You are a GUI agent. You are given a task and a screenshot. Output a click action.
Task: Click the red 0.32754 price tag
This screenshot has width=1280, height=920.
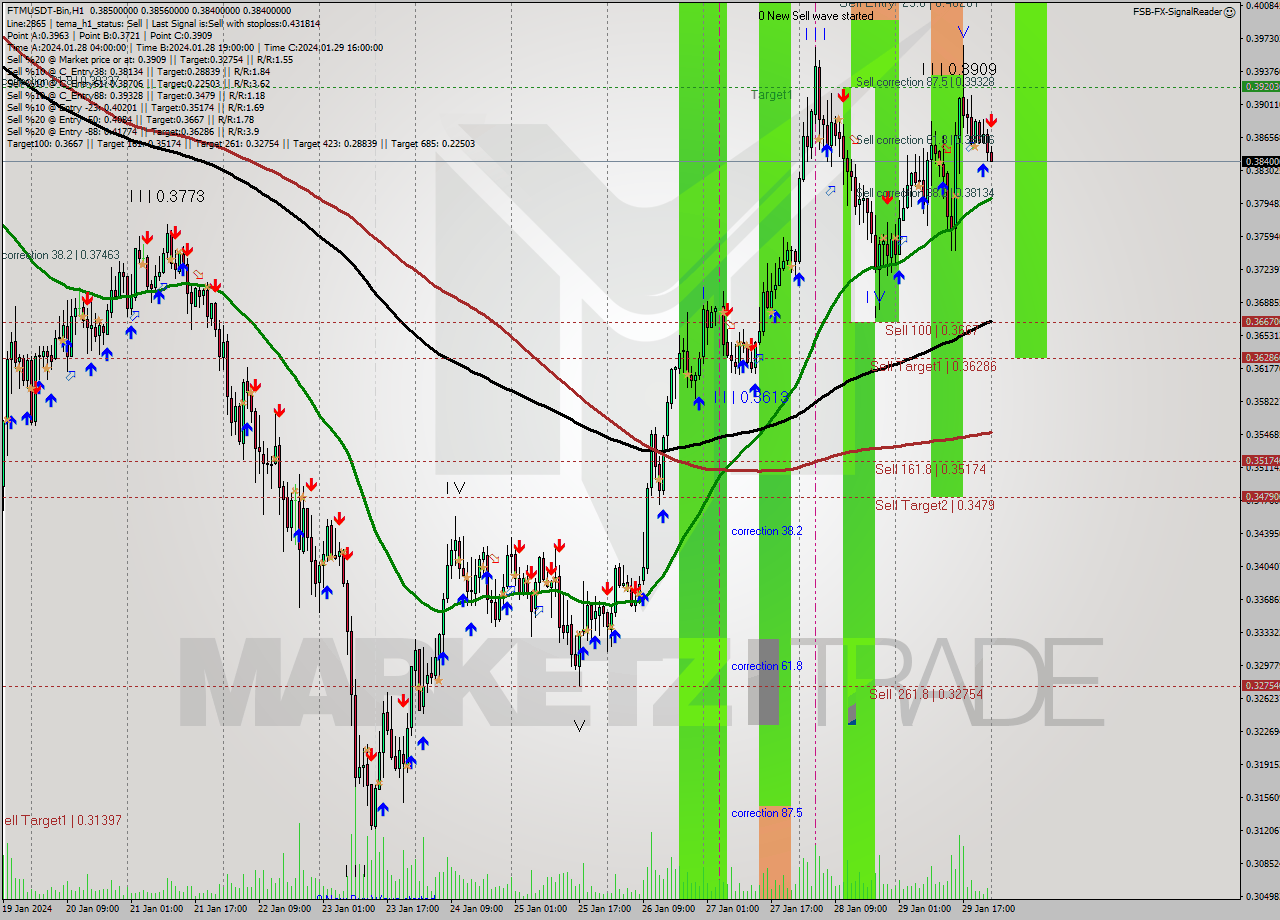pos(1260,685)
